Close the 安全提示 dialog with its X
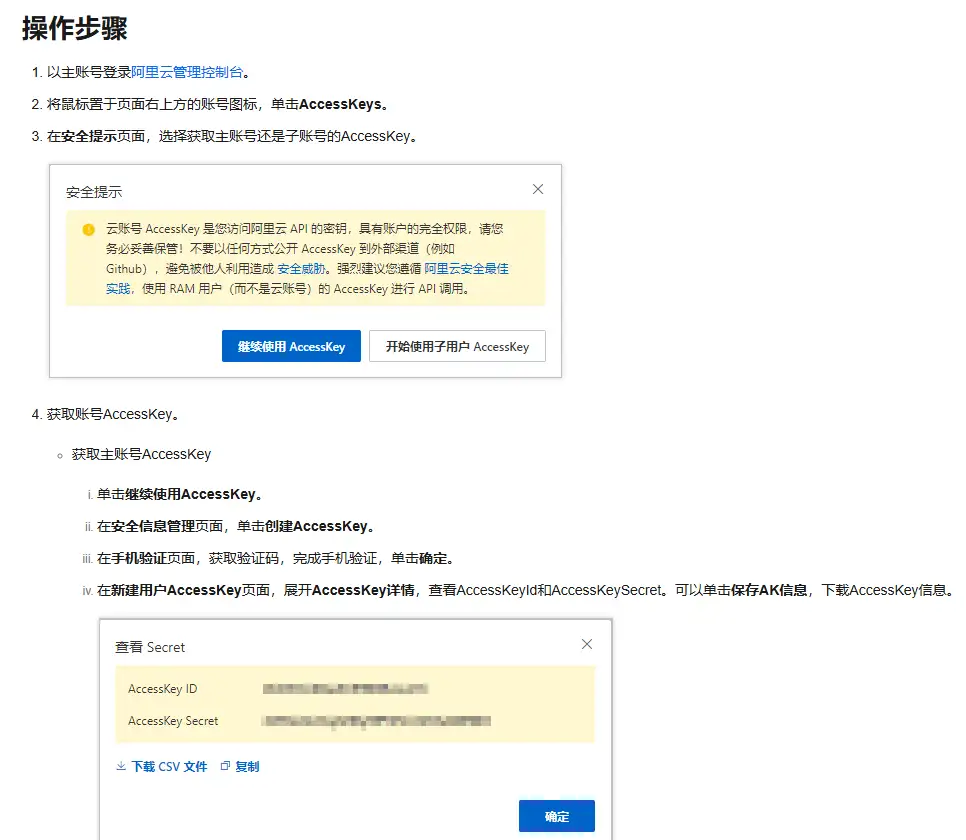The image size is (966, 840). [538, 188]
